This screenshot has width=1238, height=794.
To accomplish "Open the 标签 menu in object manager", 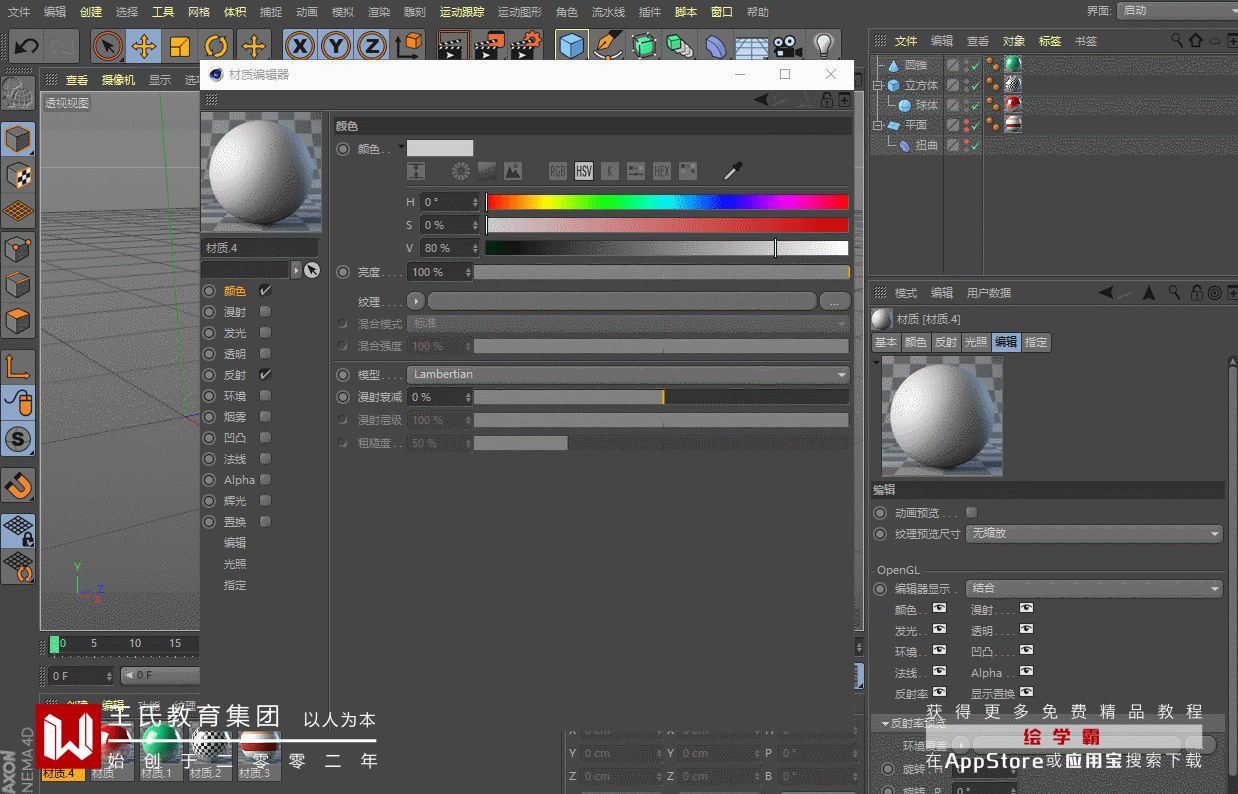I will [1050, 41].
